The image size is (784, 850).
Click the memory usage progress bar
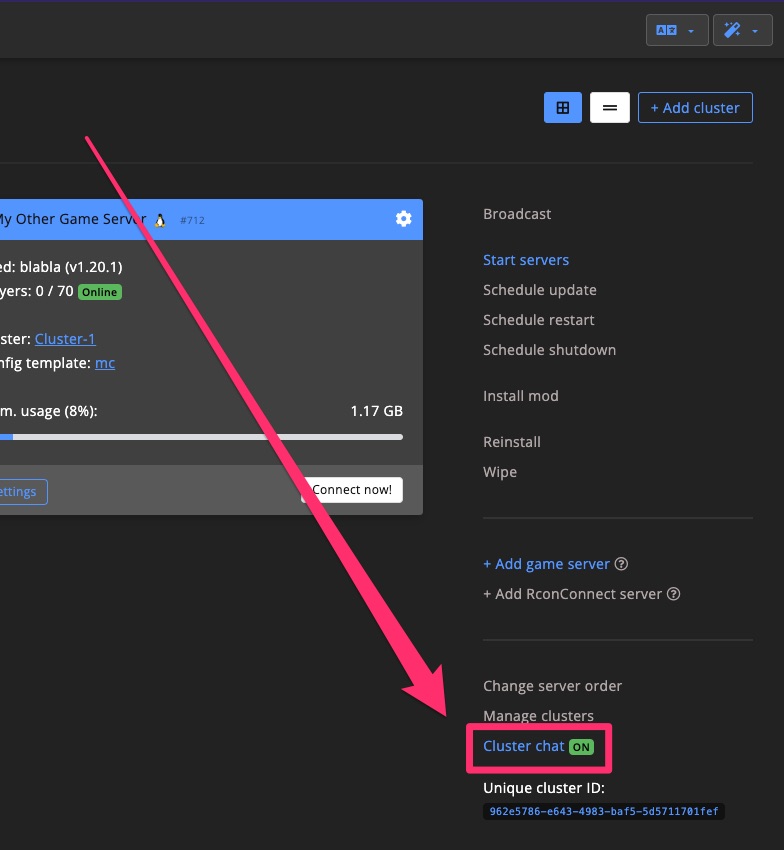(200, 436)
